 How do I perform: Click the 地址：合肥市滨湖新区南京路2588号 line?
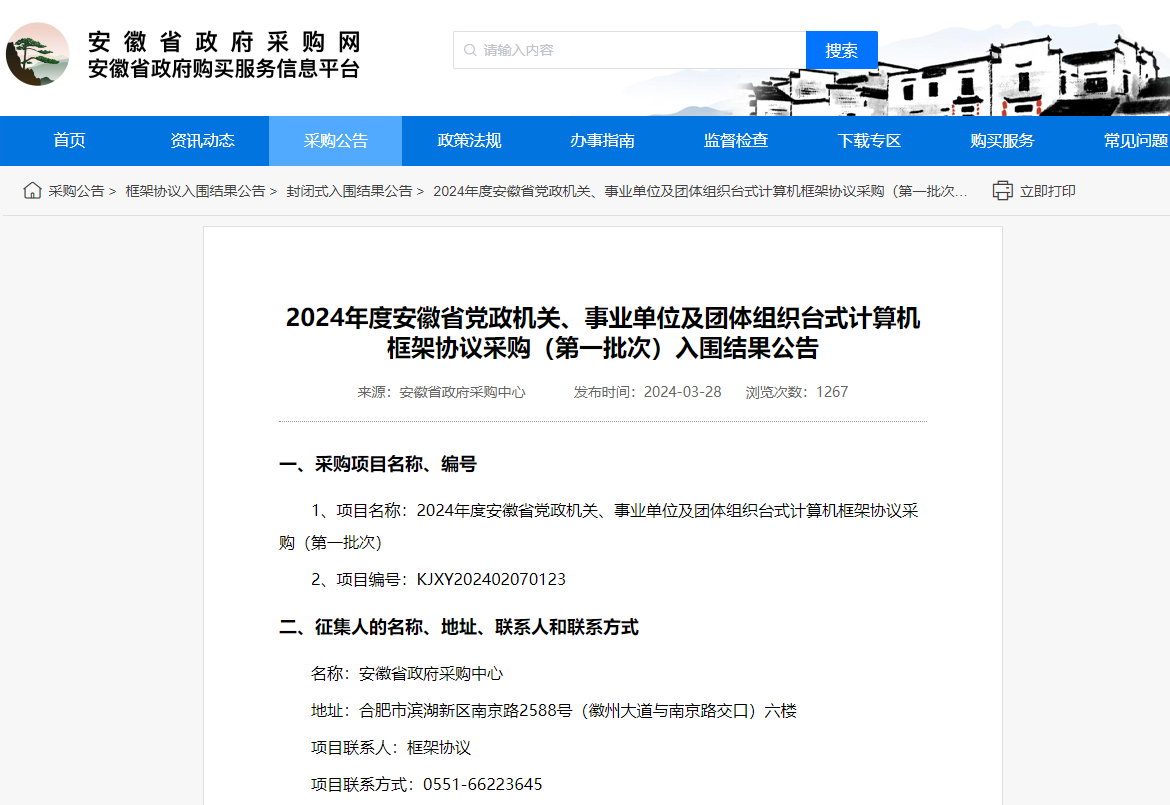[554, 711]
